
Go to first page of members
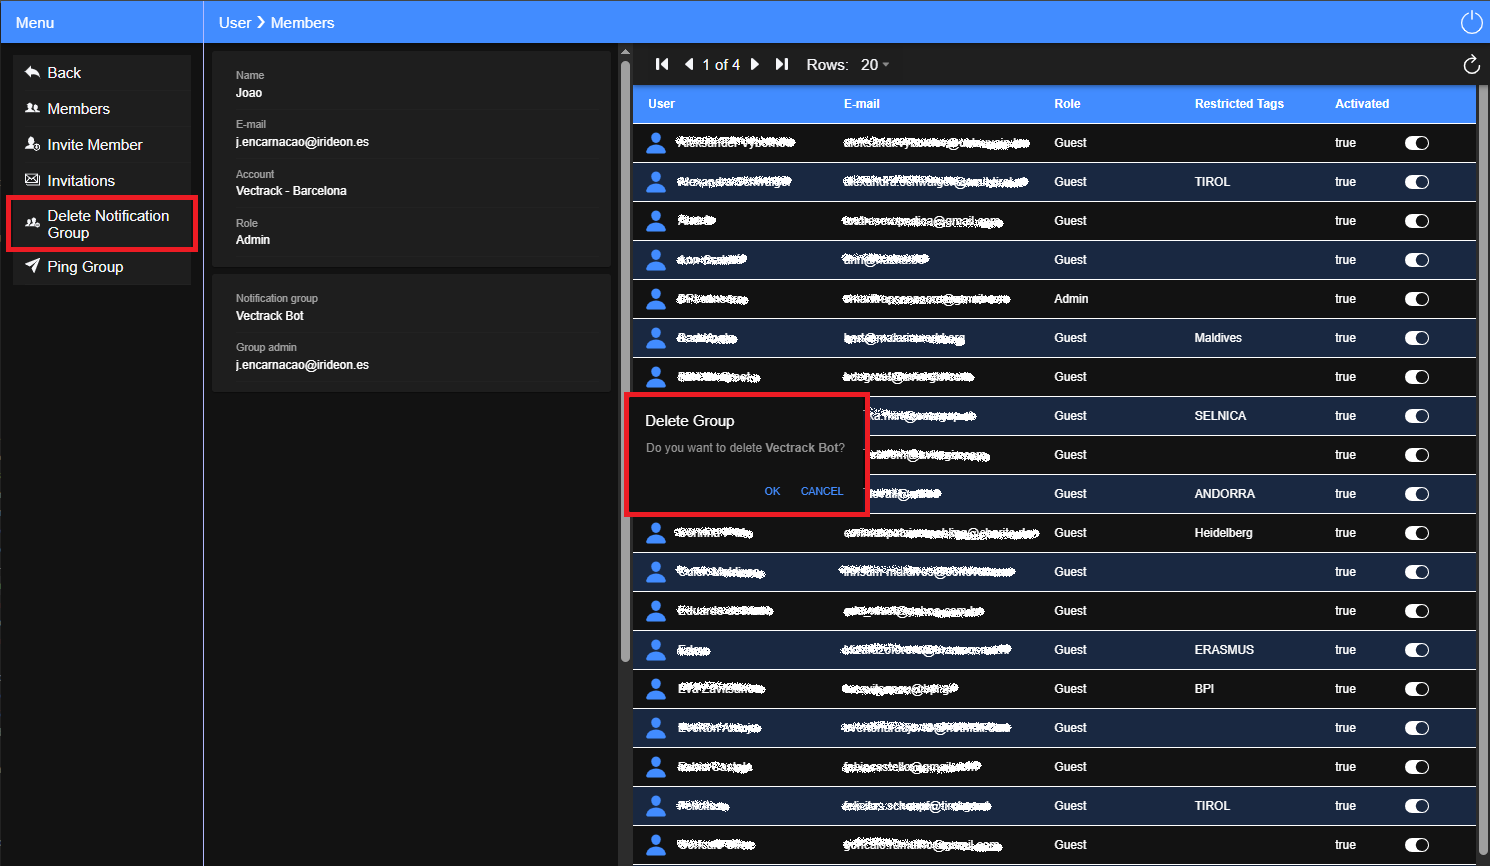pyautogui.click(x=661, y=64)
